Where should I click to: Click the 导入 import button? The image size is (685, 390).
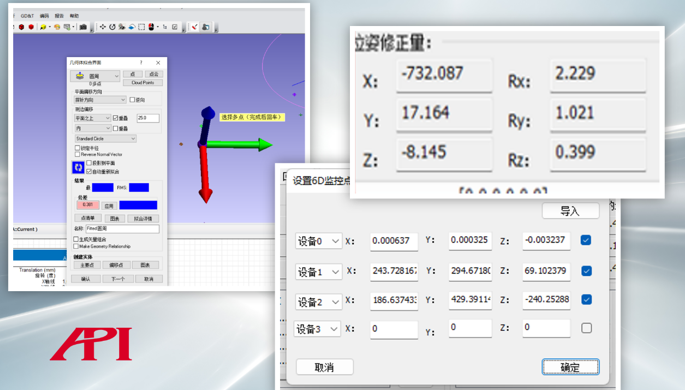(571, 211)
